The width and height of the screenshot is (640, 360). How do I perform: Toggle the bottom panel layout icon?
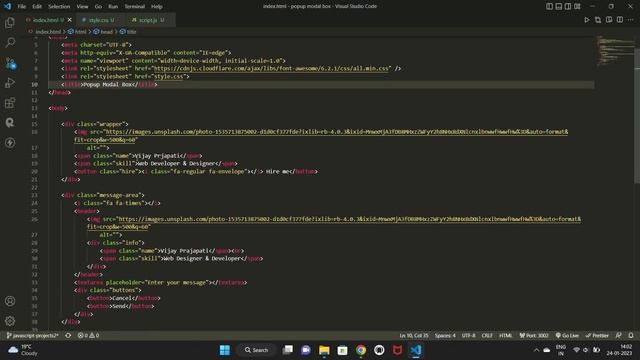(x=559, y=6)
